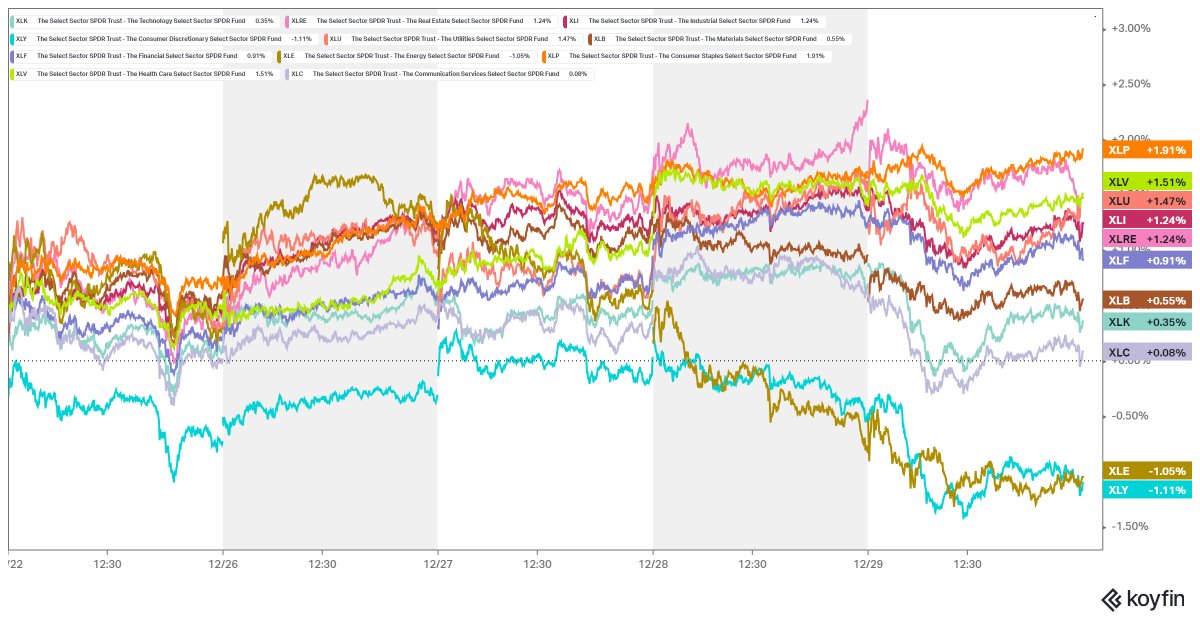Click the green XLV +1.51% price tag

click(x=1149, y=182)
